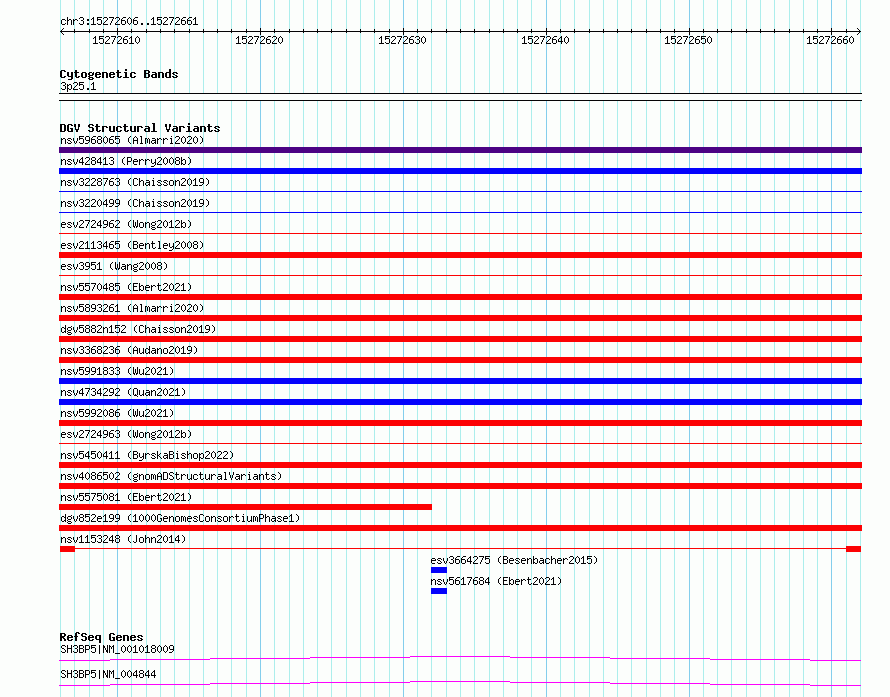
Task: Click the thick blue bar under nsv428413
Action: pos(460,171)
